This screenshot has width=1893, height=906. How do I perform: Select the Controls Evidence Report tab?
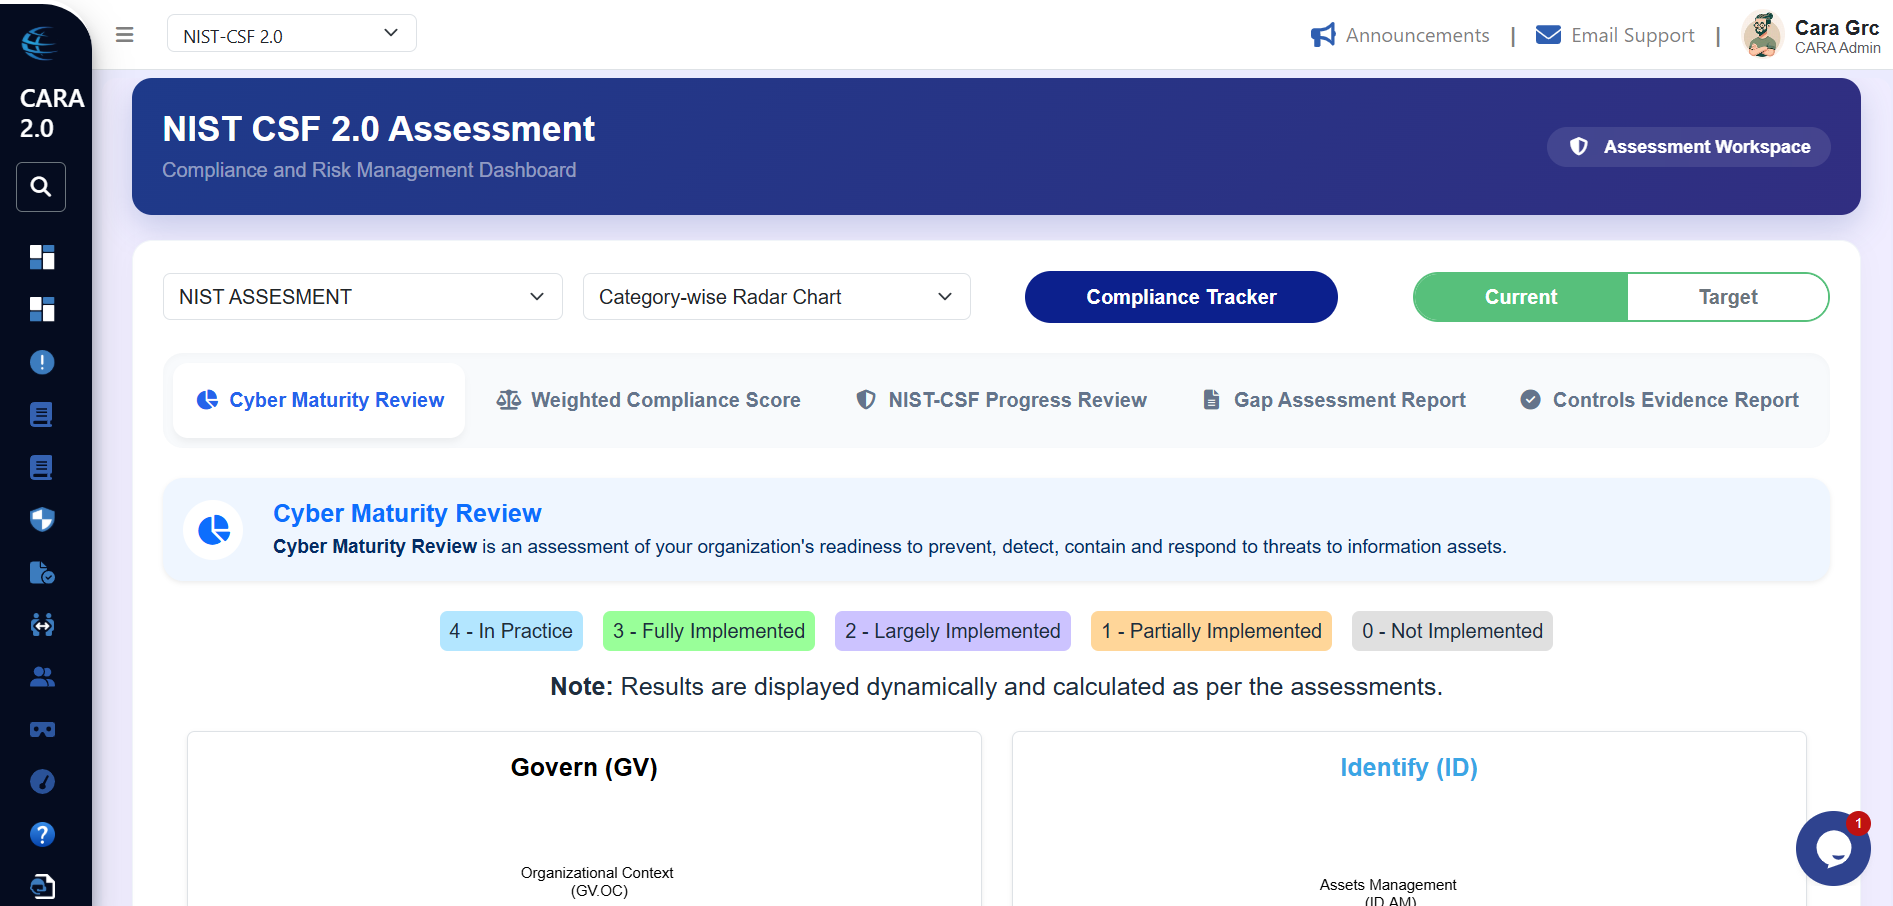[x=1659, y=400]
